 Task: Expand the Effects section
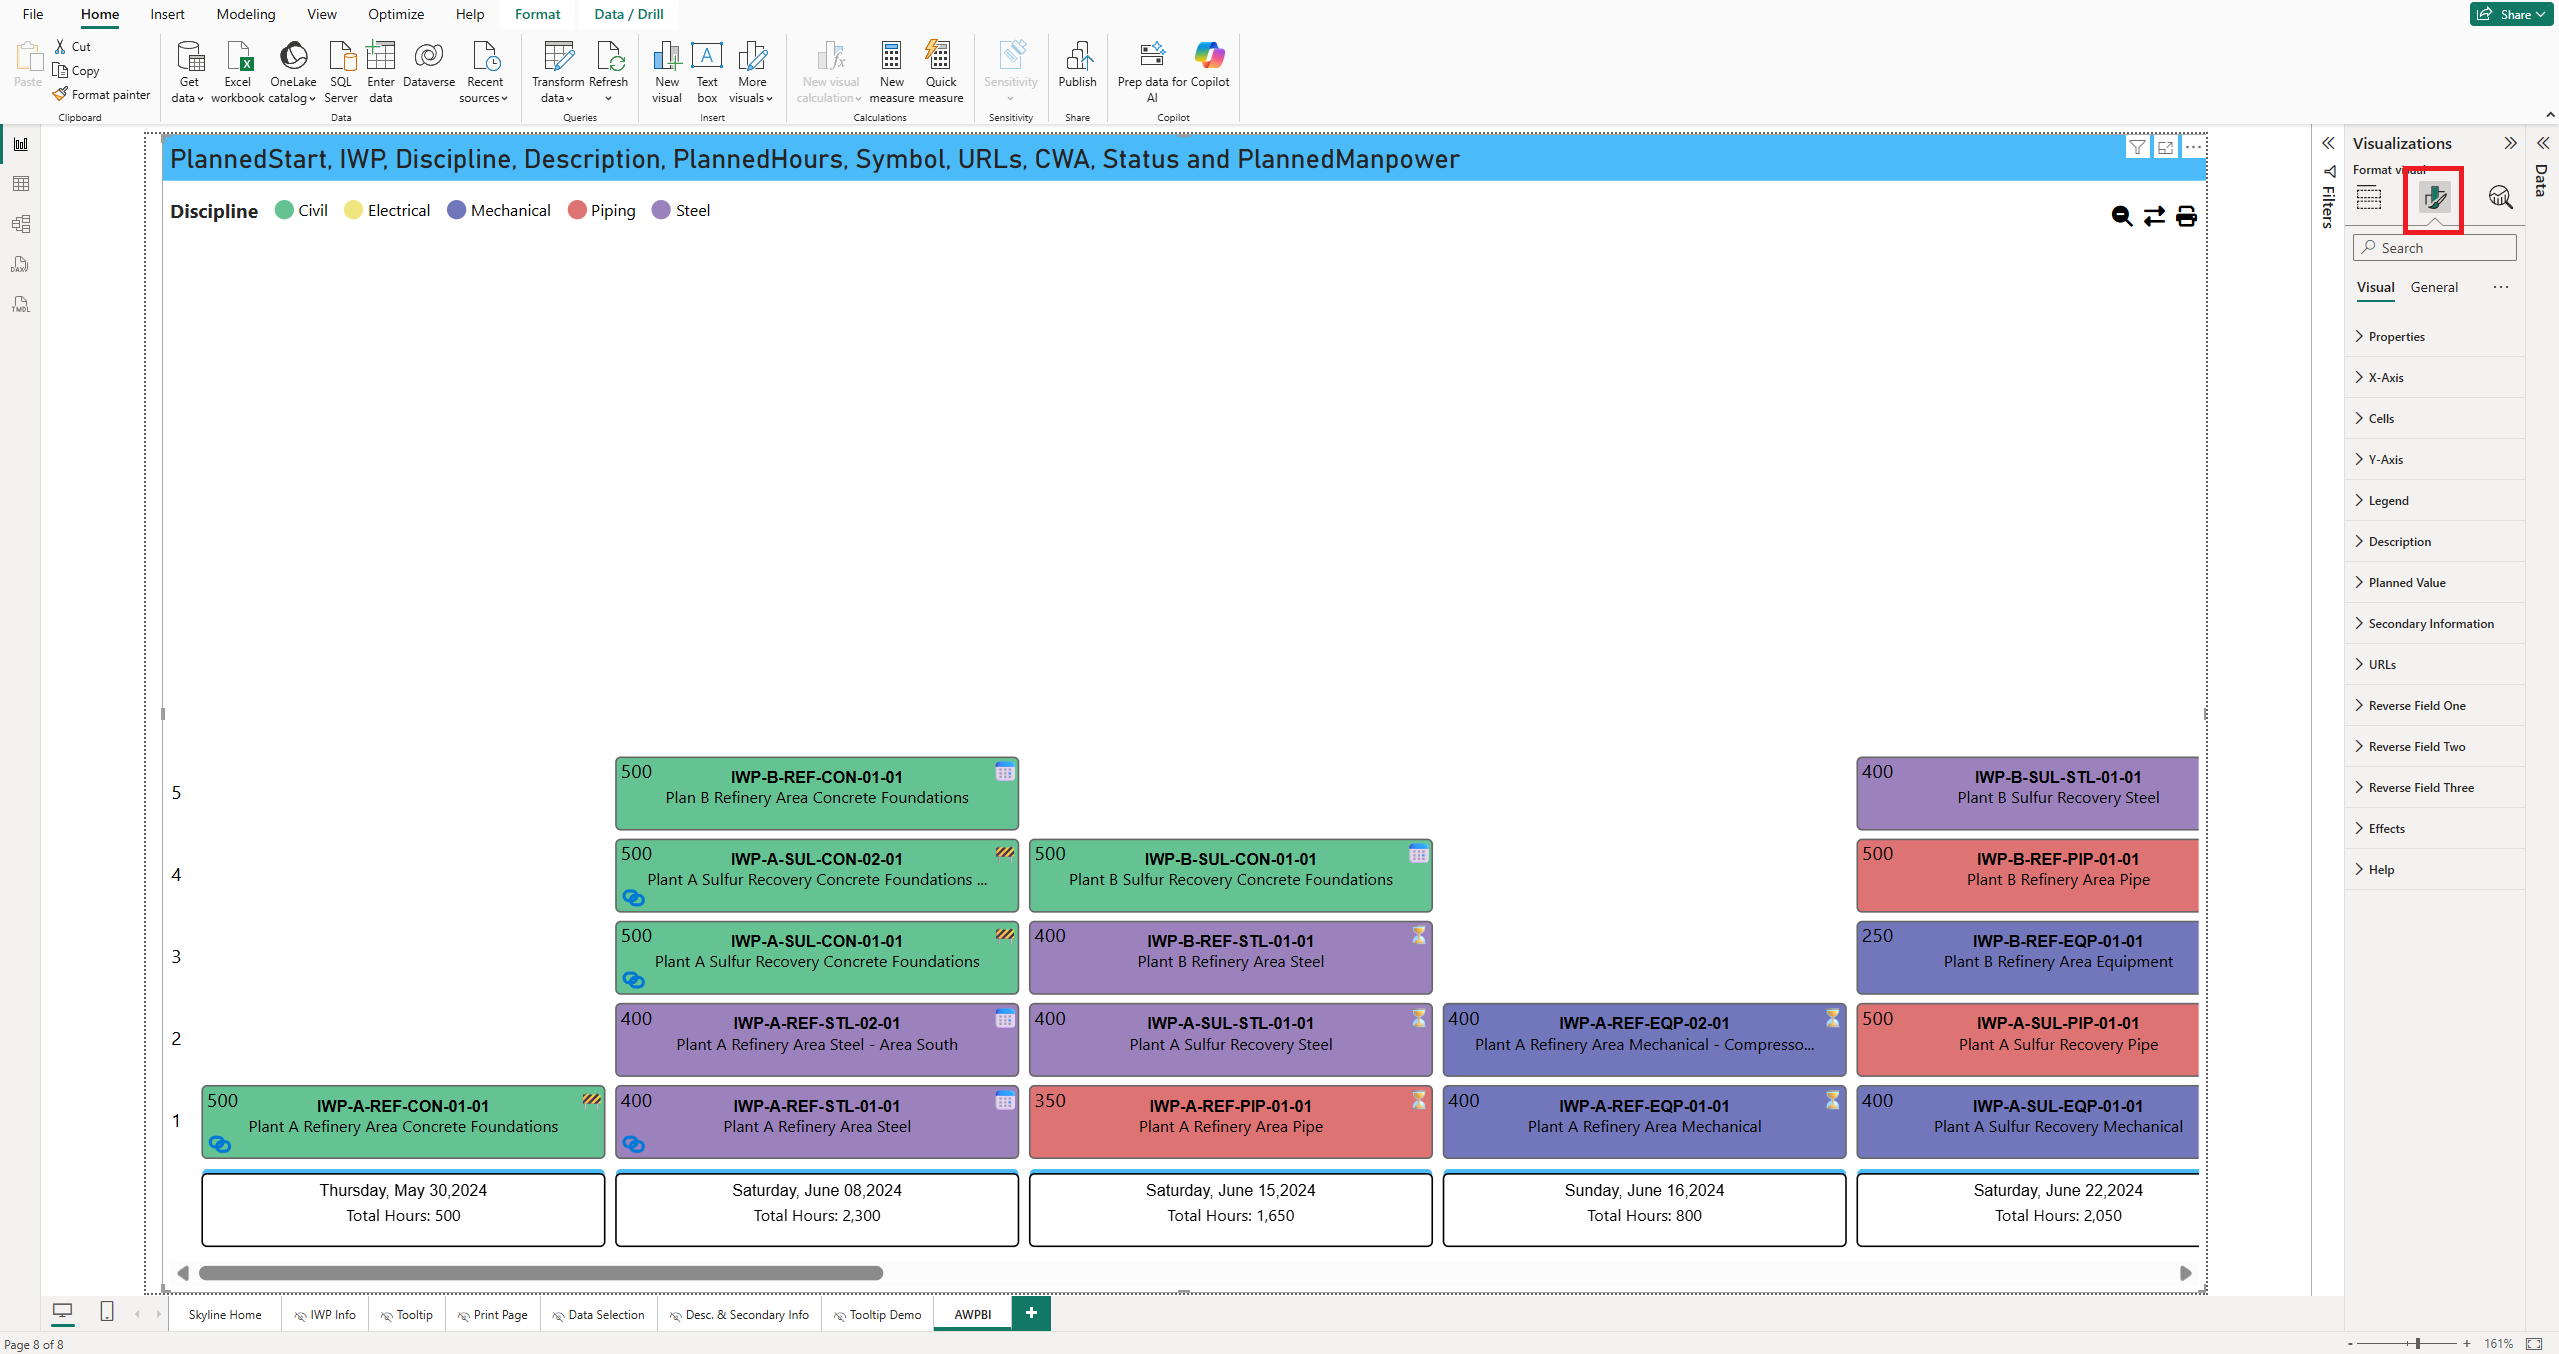[2434, 829]
